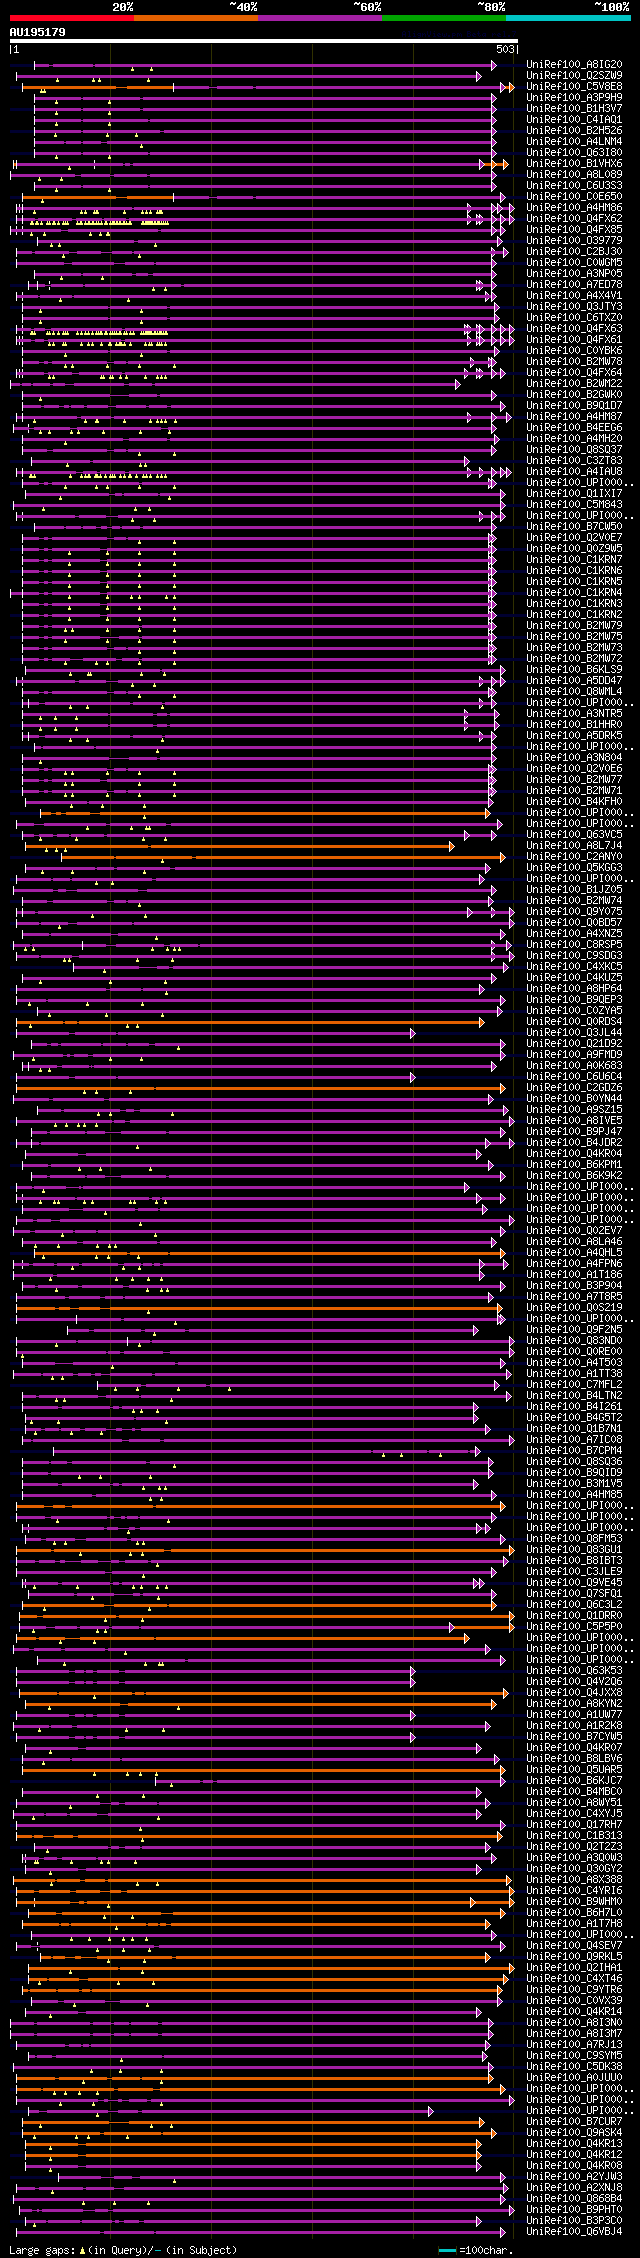Image resolution: width=640 pixels, height=2258 pixels.
Task: Open hit UniRef100_C4IAQ1
Action: coord(574,119)
